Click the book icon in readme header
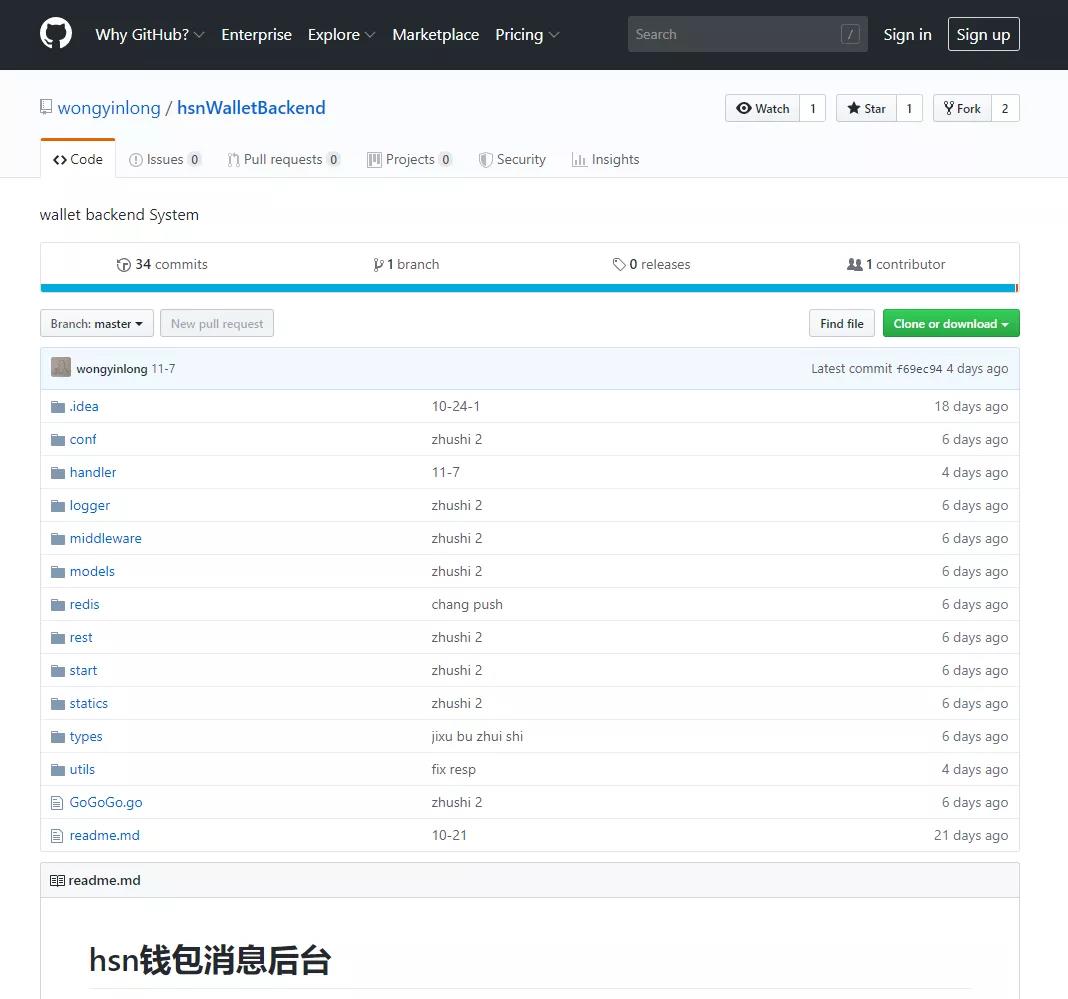Screen dimensions: 1068x999 (57, 881)
